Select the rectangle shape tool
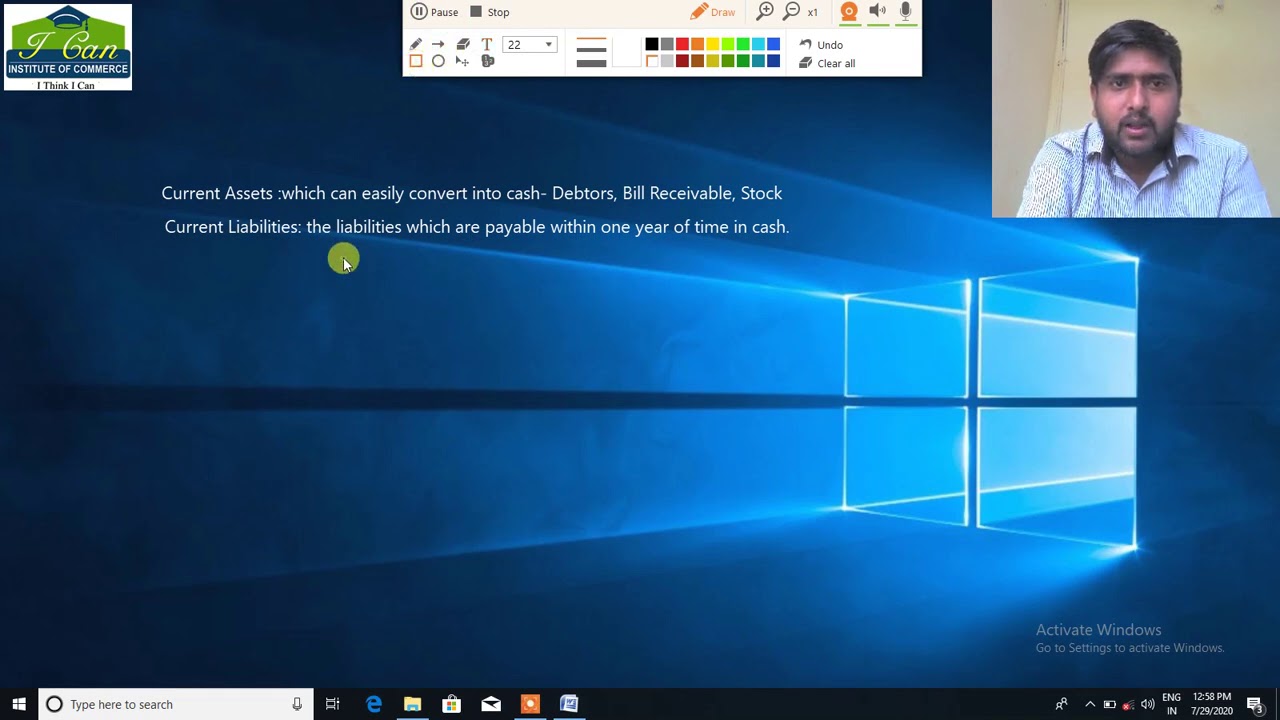Viewport: 1280px width, 720px height. [416, 61]
